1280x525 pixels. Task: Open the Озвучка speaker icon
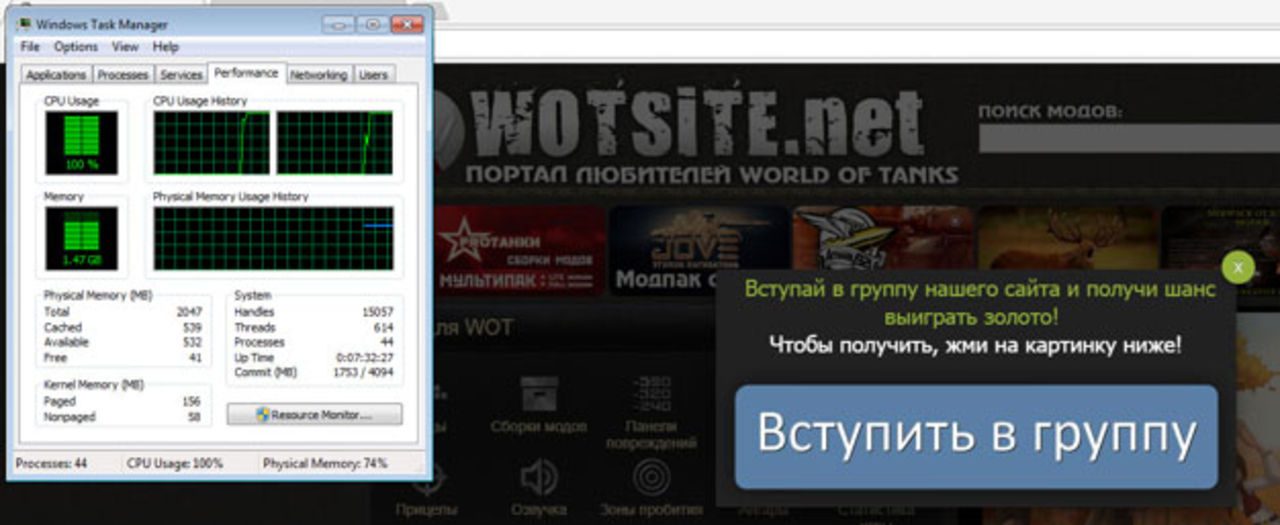point(539,477)
